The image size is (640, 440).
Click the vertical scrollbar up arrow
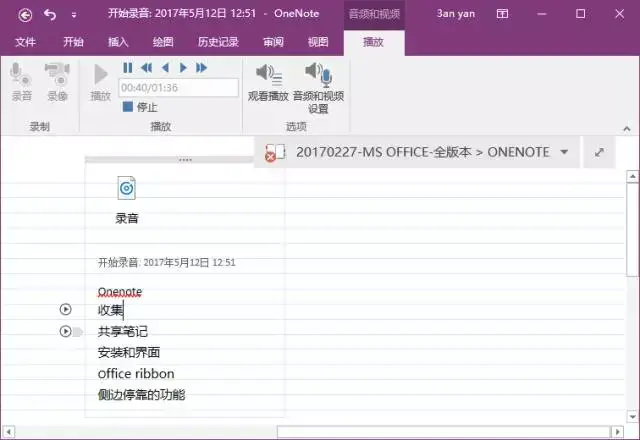coord(633,176)
